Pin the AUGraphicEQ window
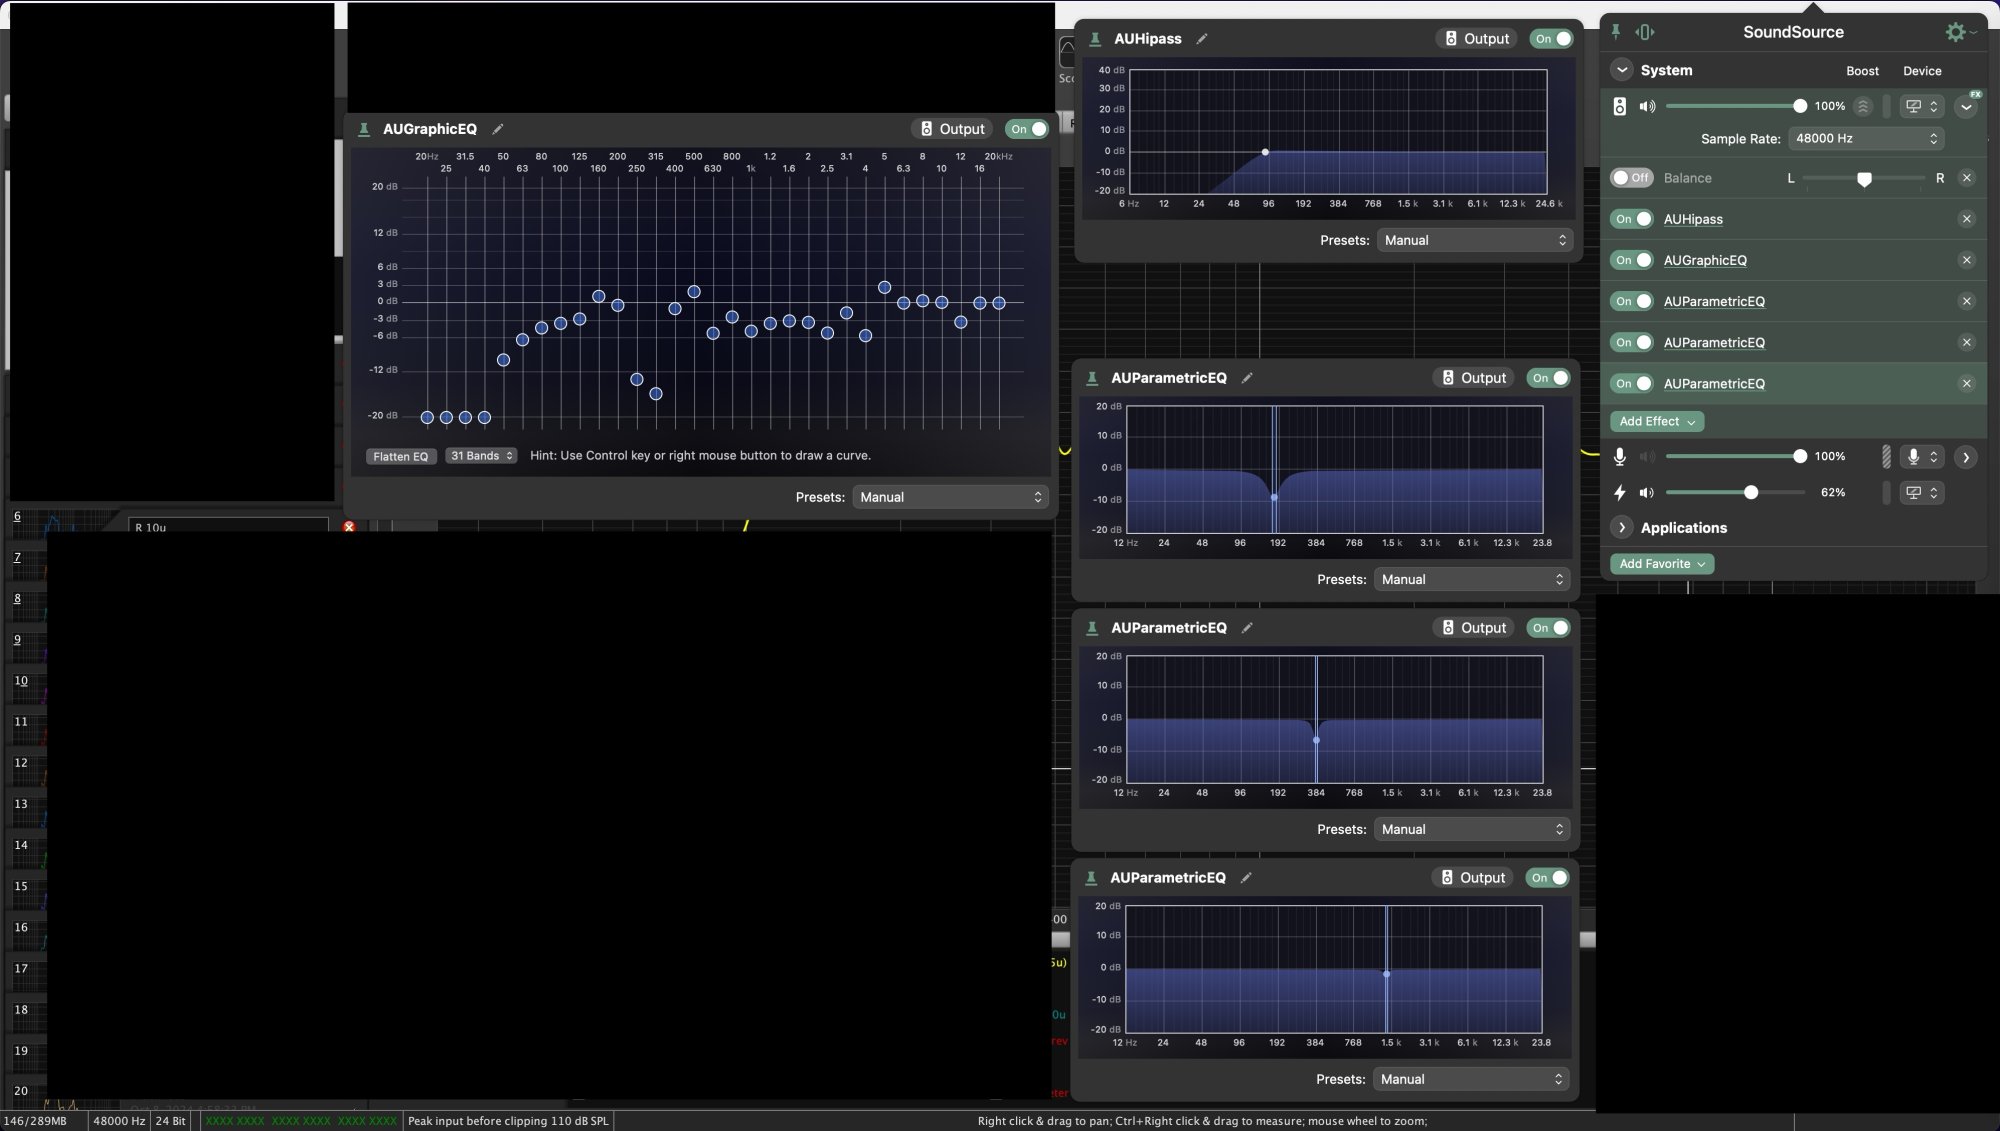 click(x=364, y=129)
